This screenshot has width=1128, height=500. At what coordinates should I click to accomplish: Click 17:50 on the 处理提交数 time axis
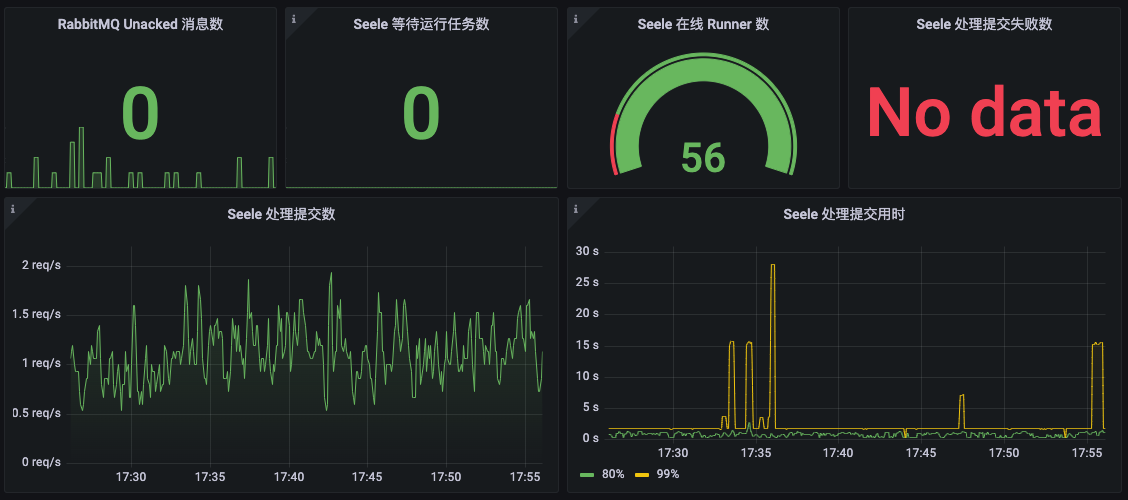[447, 477]
